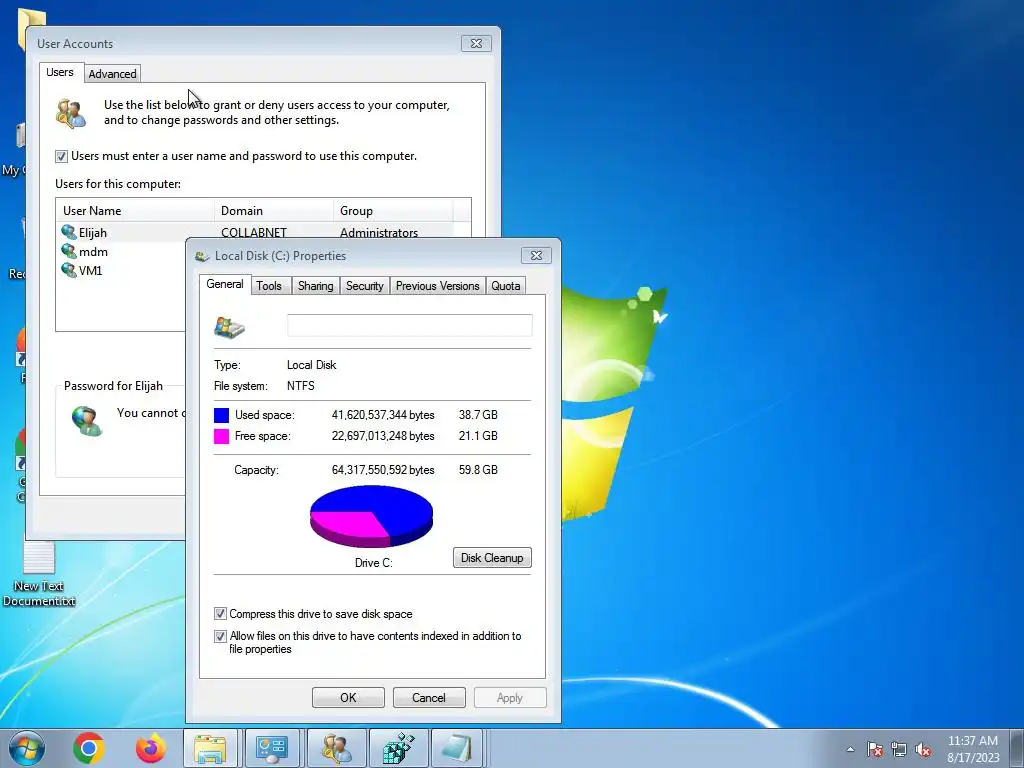1024x768 pixels.
Task: Open the Security tab in disk properties
Action: (x=364, y=285)
